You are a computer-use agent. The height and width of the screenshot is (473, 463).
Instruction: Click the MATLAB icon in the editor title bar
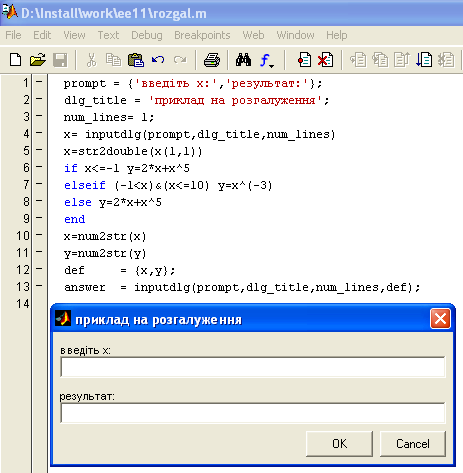click(9, 12)
